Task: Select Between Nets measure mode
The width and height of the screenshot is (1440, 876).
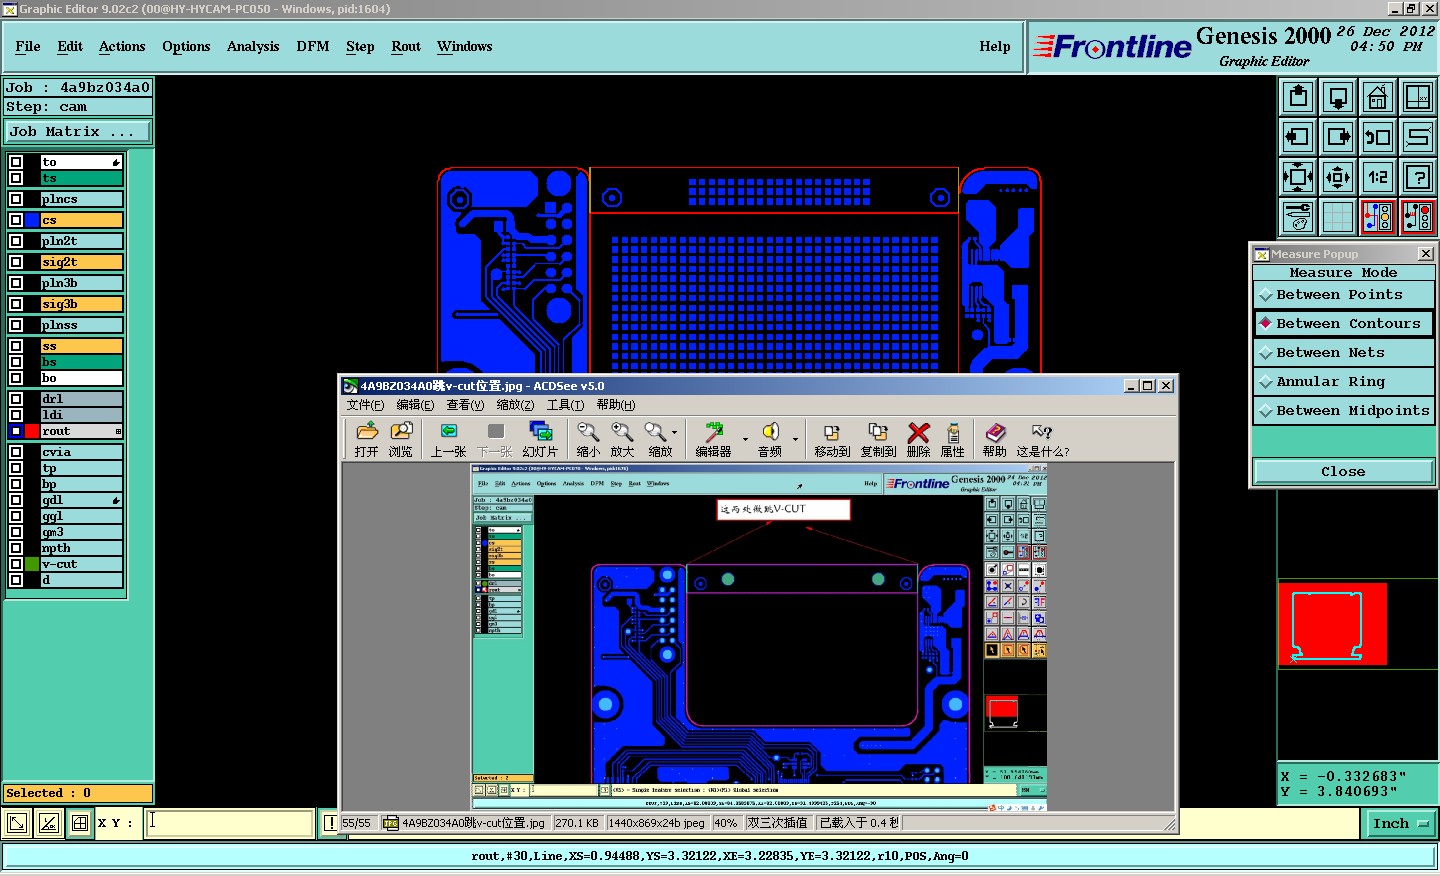Action: (x=1343, y=353)
